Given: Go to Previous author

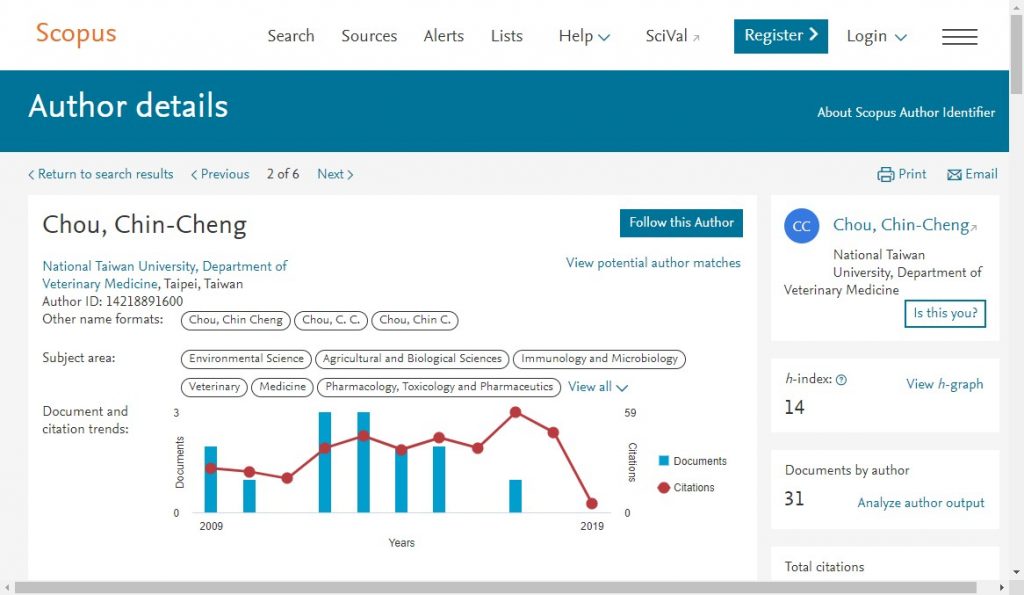Looking at the screenshot, I should point(220,174).
